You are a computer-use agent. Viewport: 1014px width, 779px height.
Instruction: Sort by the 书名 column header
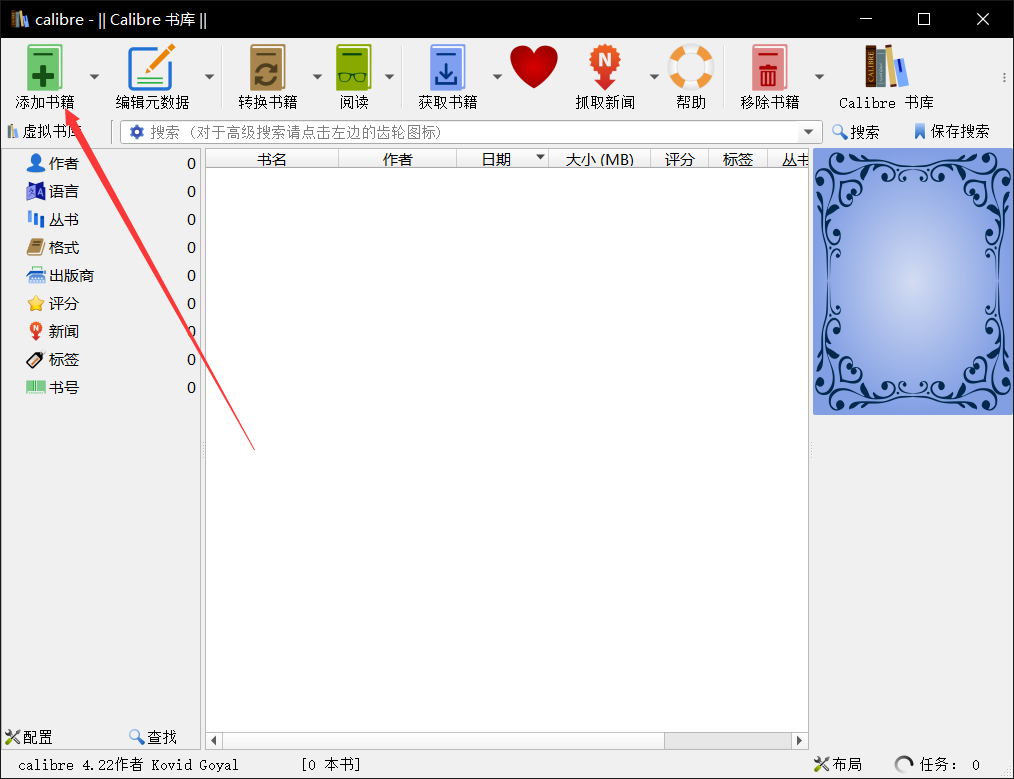[272, 159]
